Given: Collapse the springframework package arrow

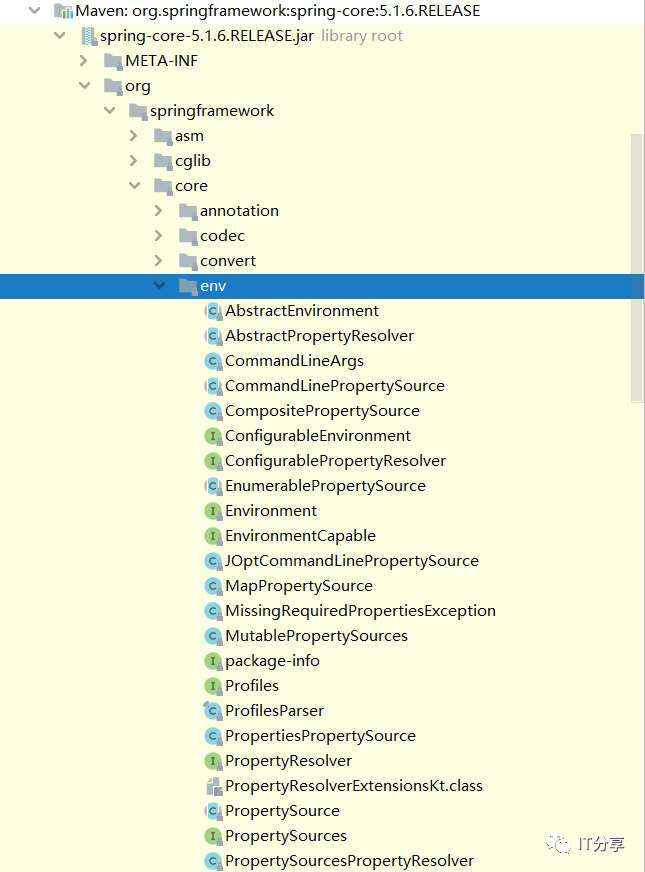Looking at the screenshot, I should point(110,111).
